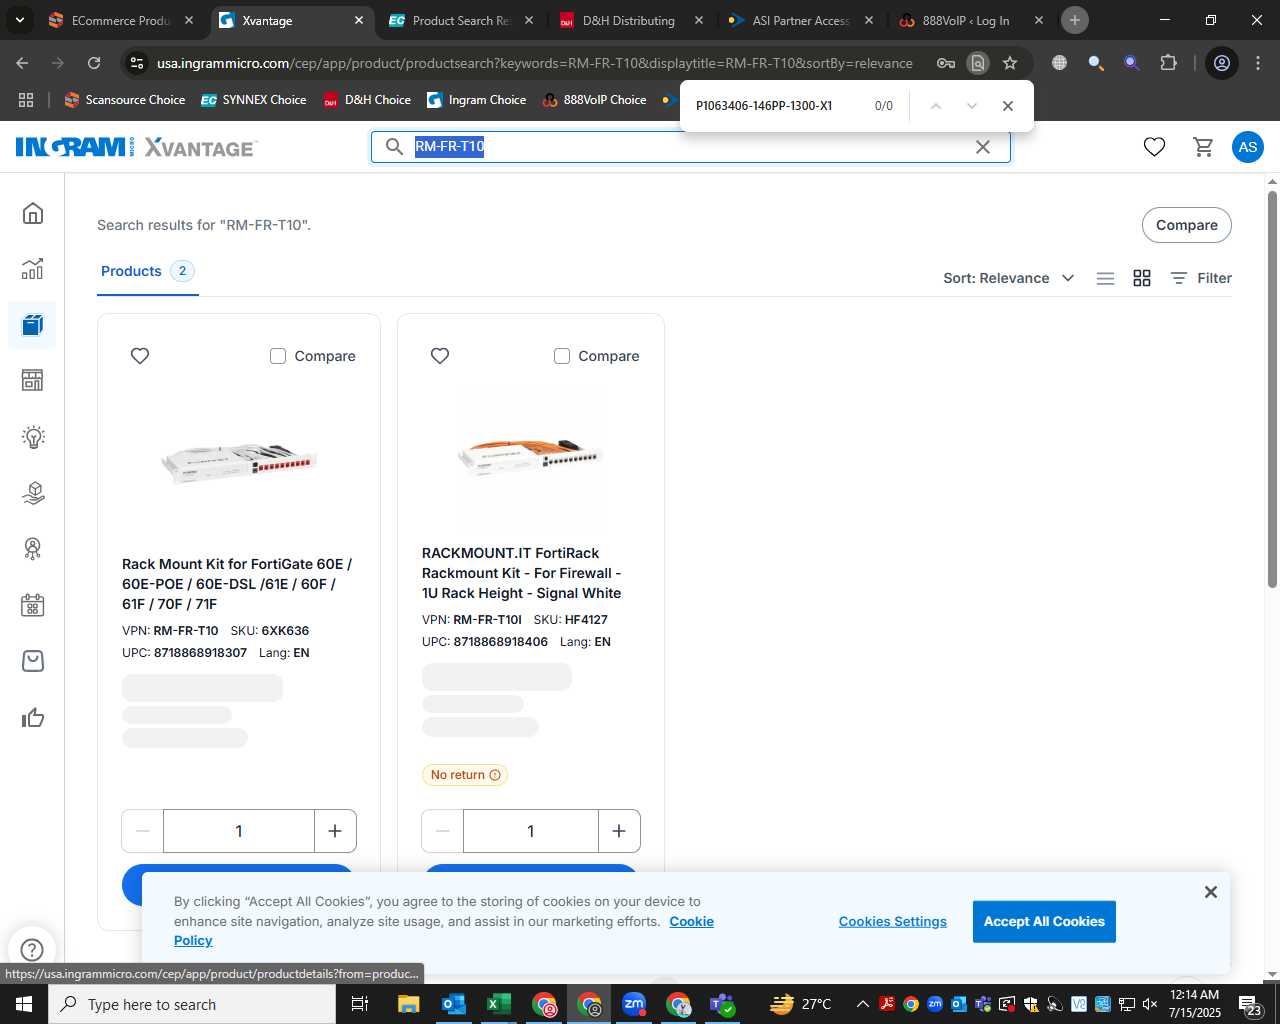Open the AS user account avatar
Screen dimensions: 1280x1024
point(1247,147)
